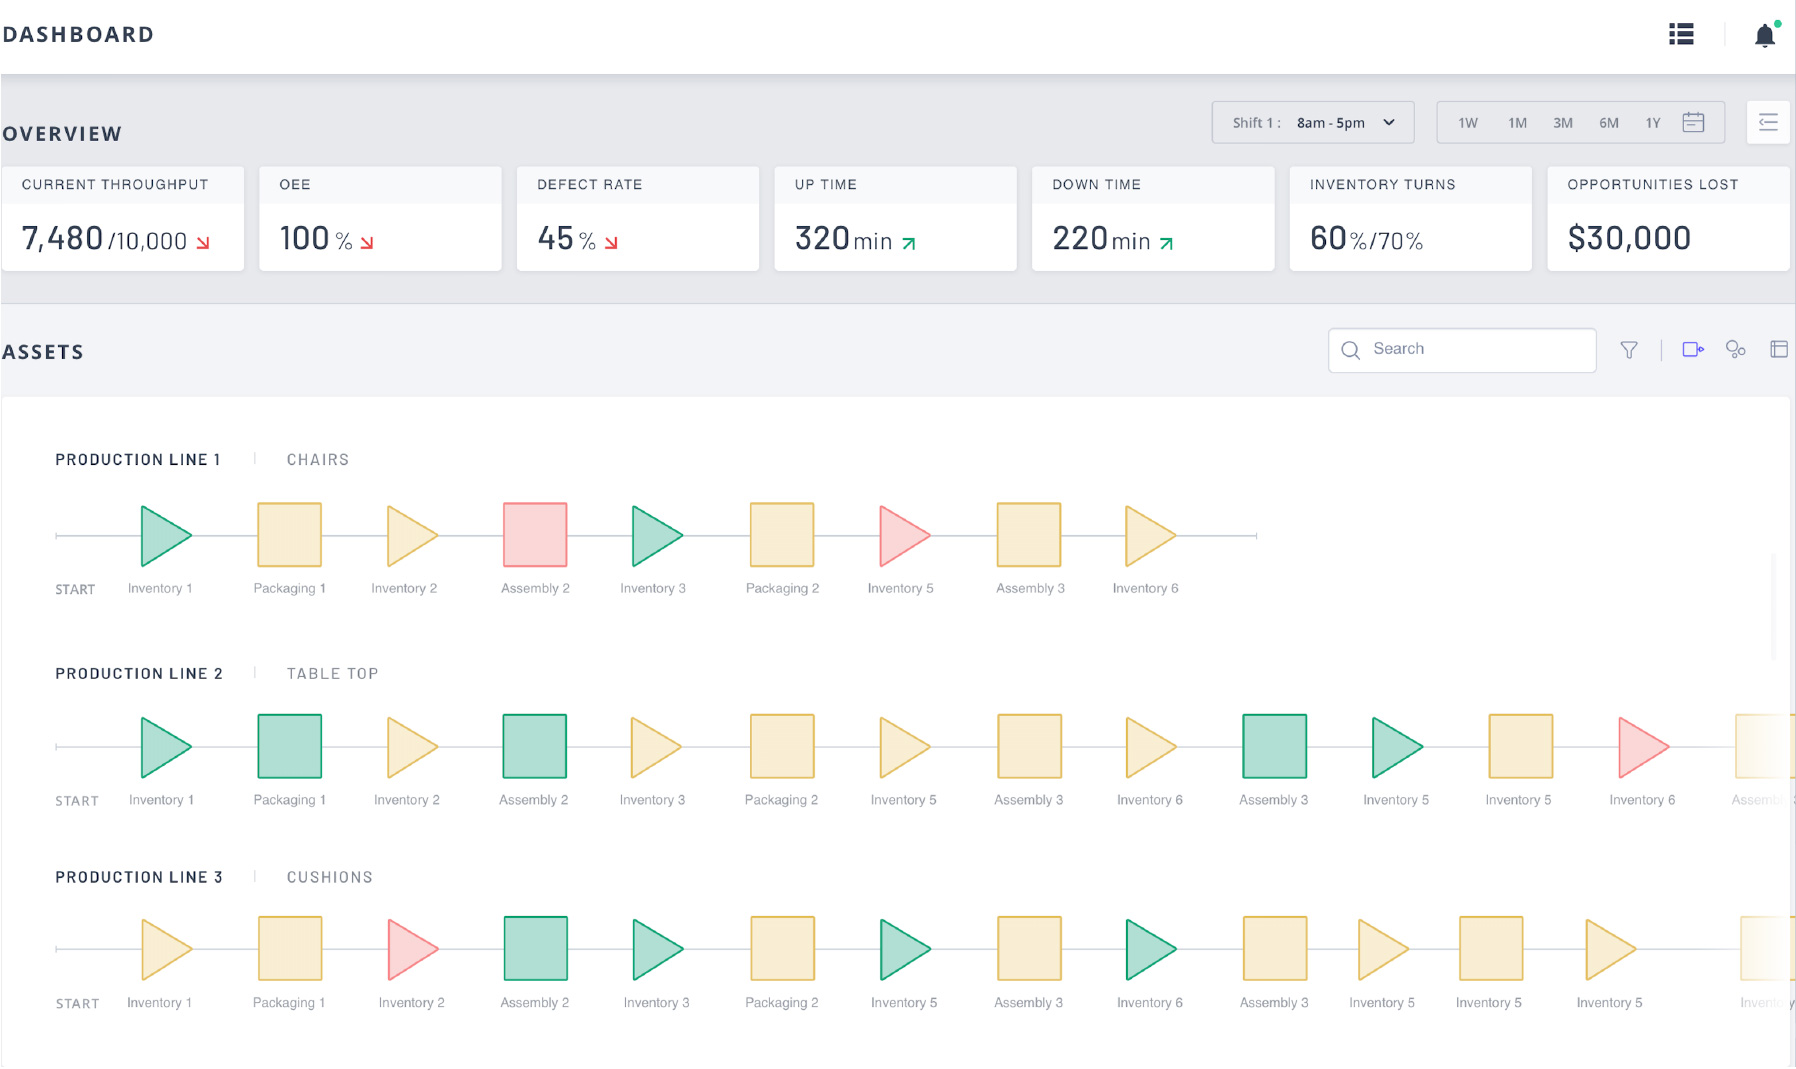
Task: Select the red Assembly 2 node
Action: (535, 535)
